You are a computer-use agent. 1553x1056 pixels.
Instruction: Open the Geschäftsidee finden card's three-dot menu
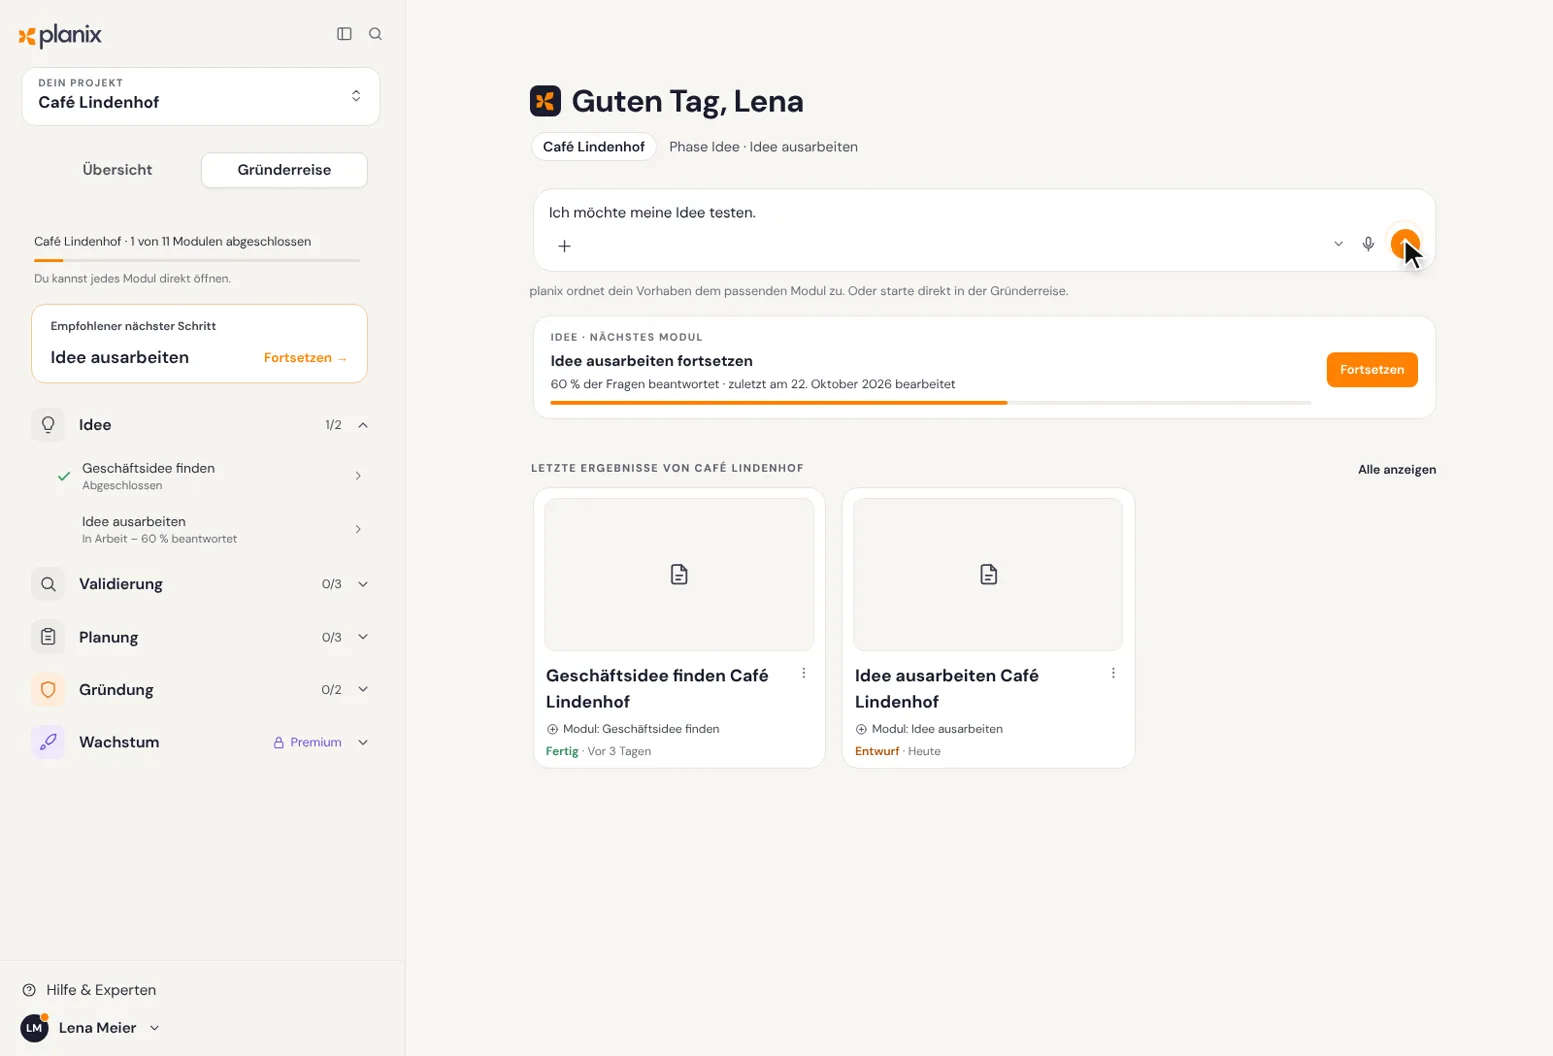point(804,673)
